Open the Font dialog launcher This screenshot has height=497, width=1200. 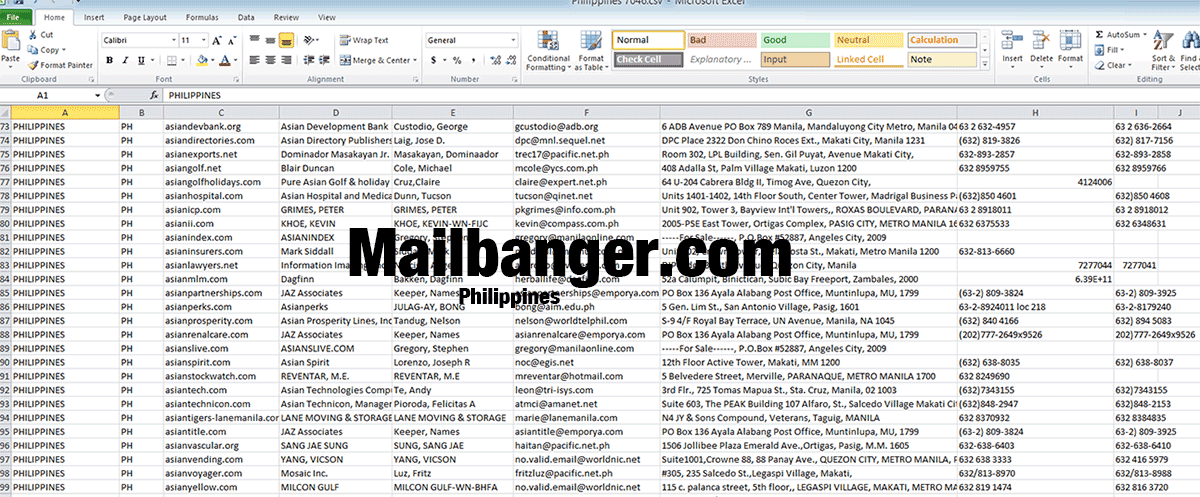pyautogui.click(x=237, y=78)
